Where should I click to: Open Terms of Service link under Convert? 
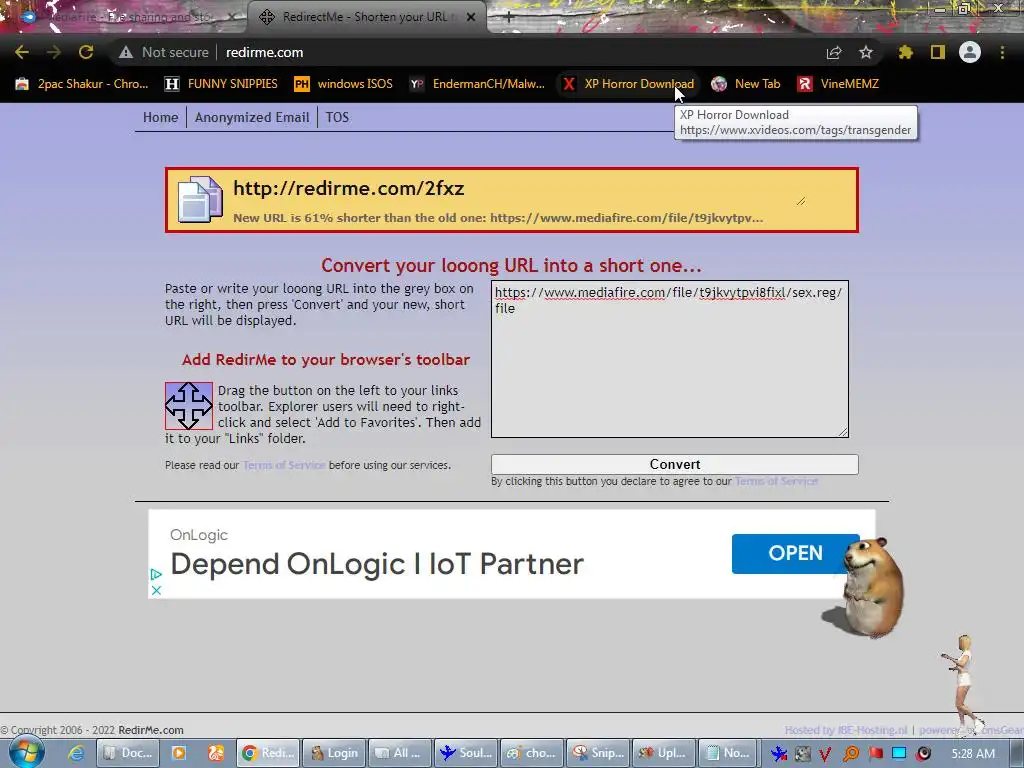776,481
